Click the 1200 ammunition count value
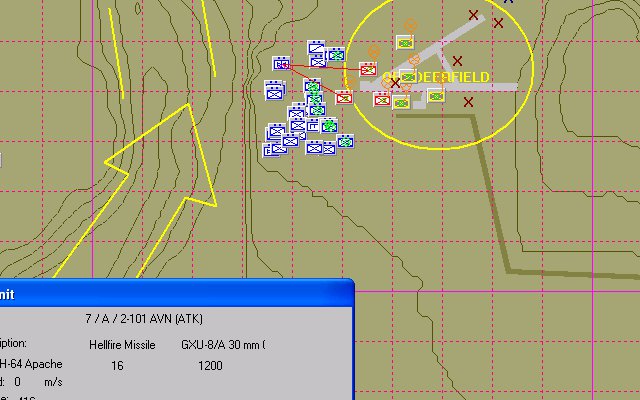 tap(210, 365)
